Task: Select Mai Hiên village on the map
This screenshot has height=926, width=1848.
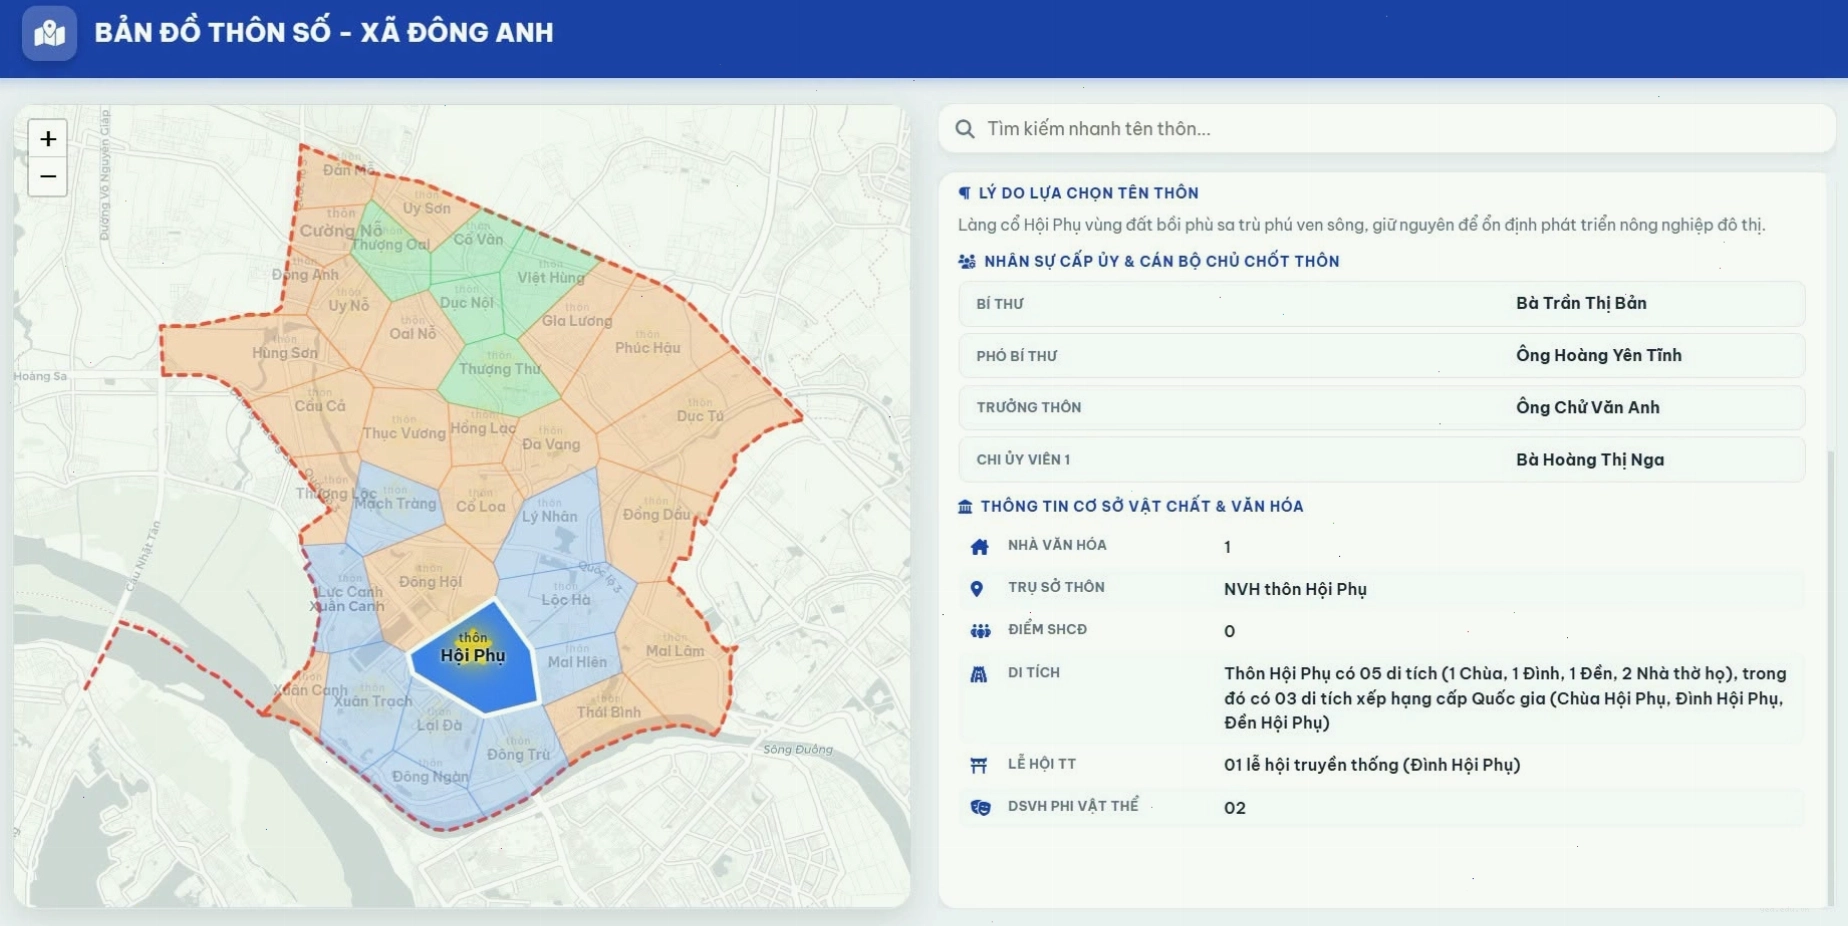Action: pyautogui.click(x=577, y=662)
